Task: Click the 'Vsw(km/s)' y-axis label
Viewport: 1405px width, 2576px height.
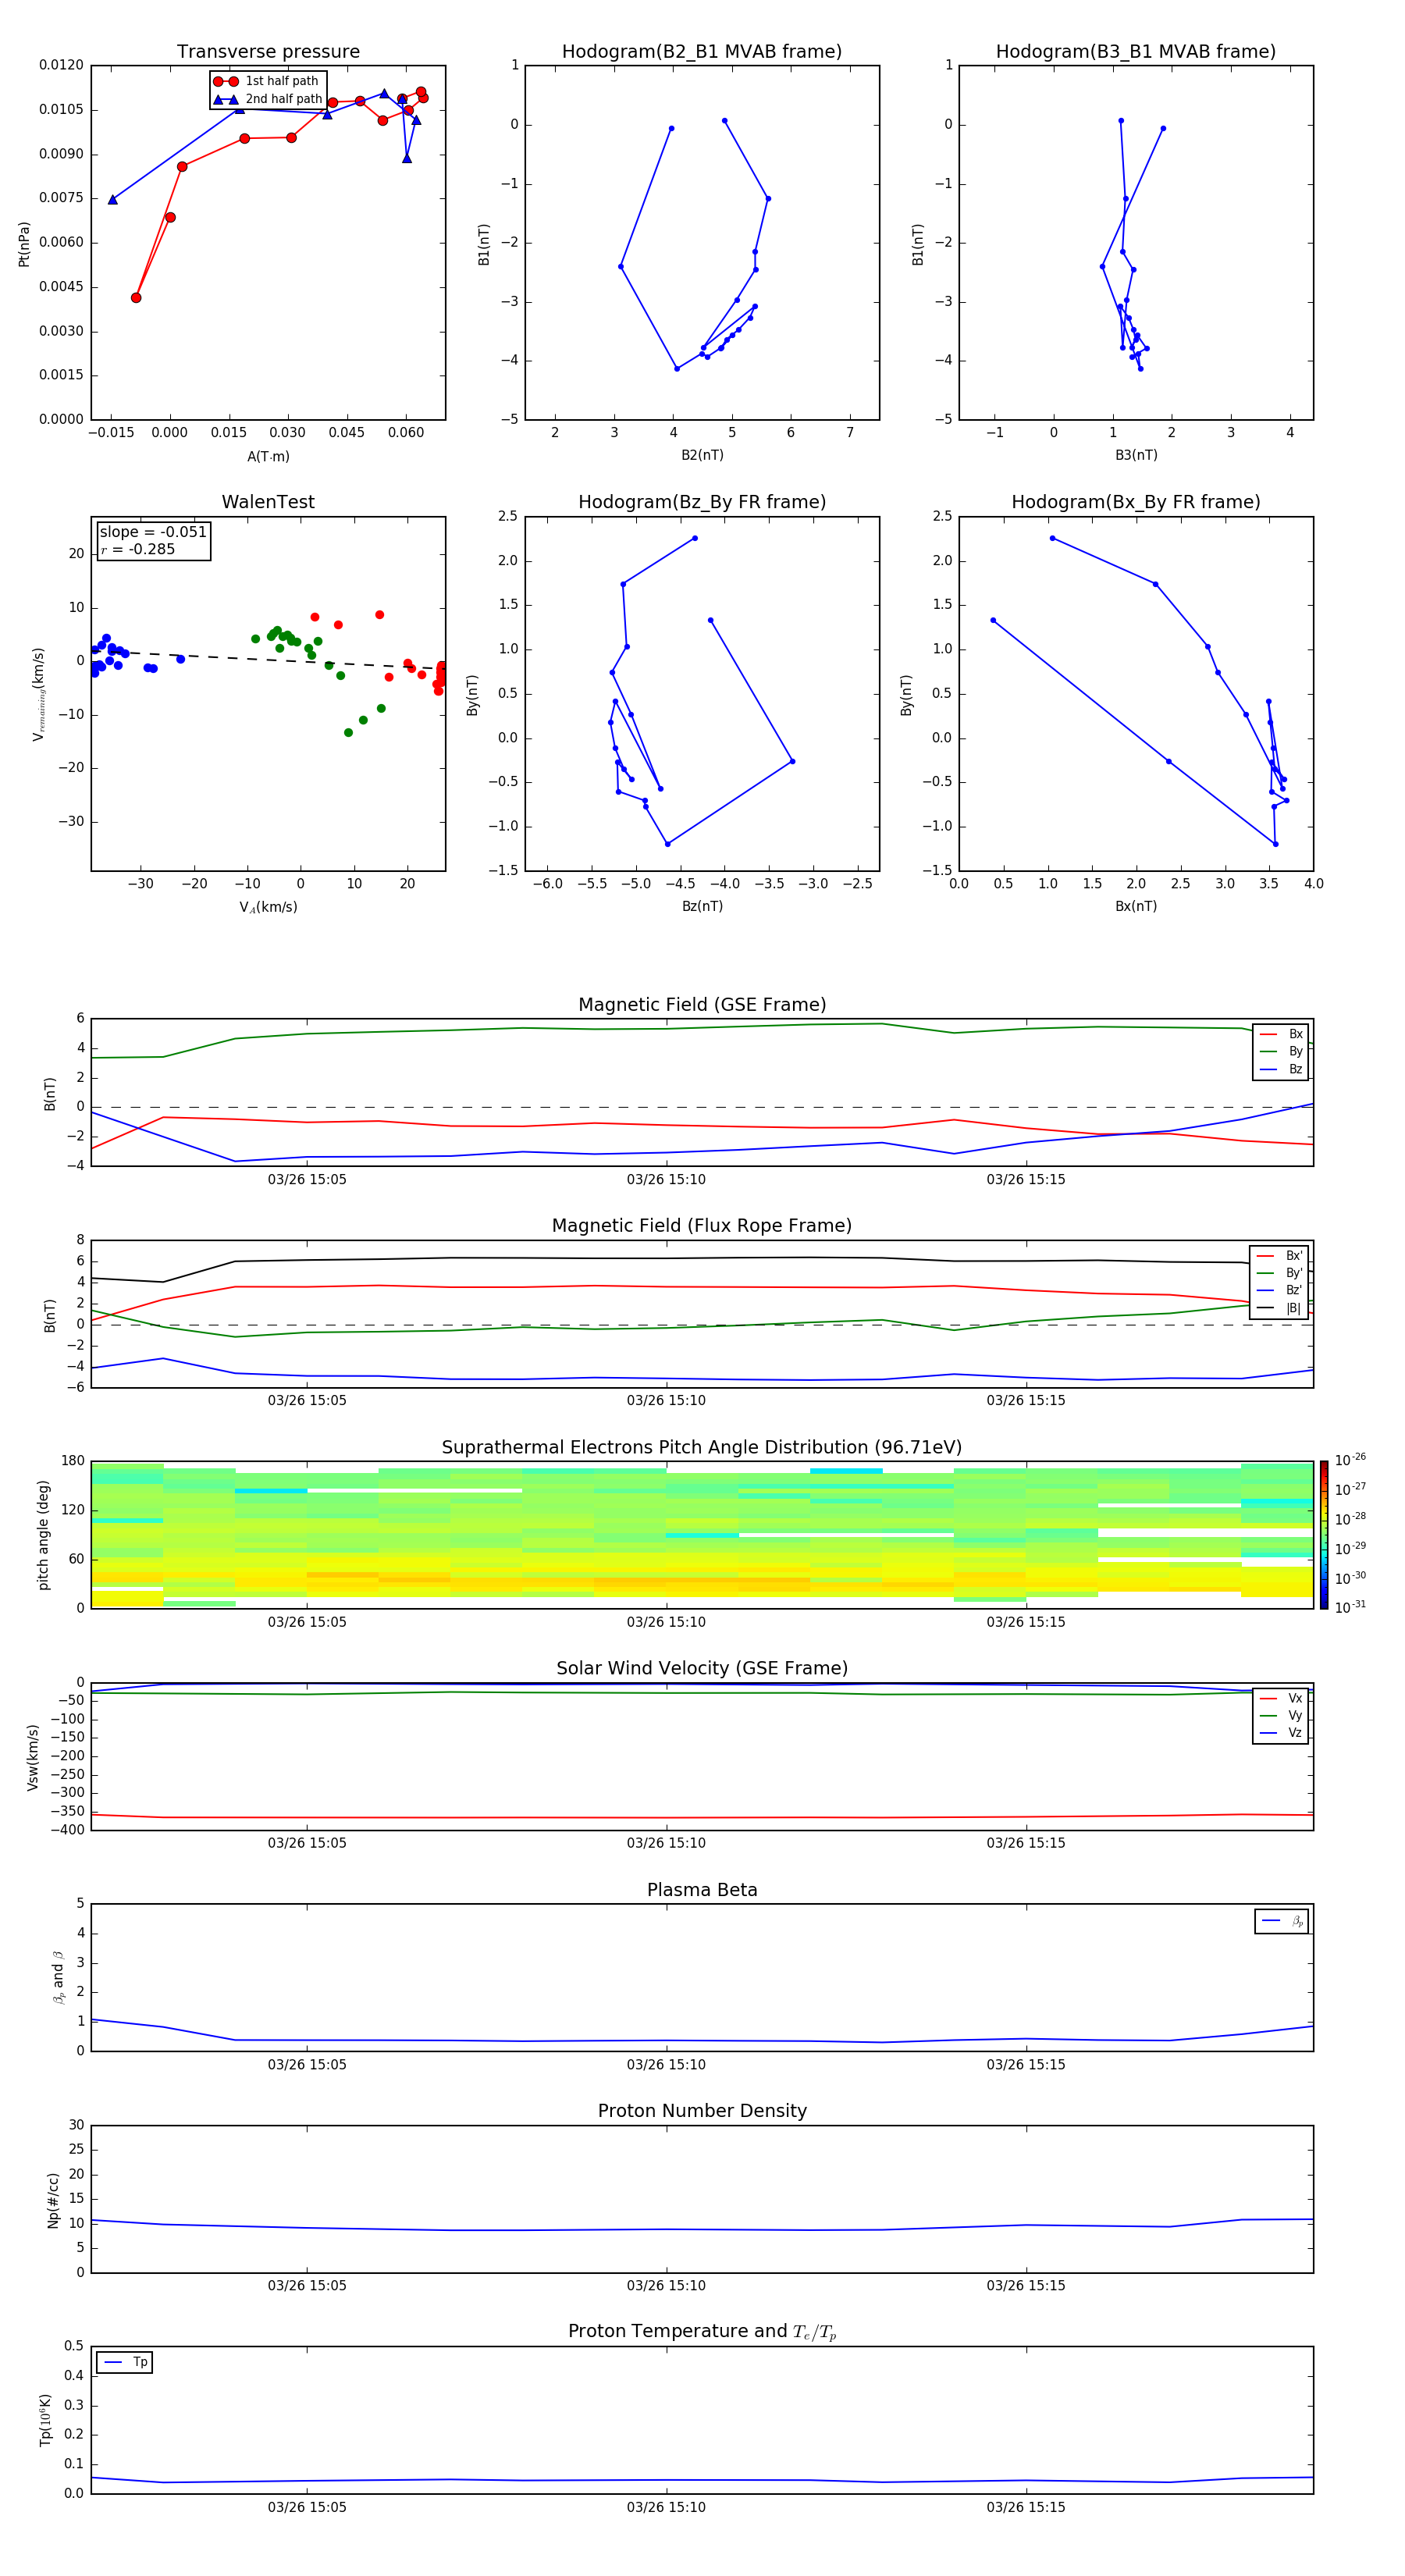Action: click(33, 1757)
